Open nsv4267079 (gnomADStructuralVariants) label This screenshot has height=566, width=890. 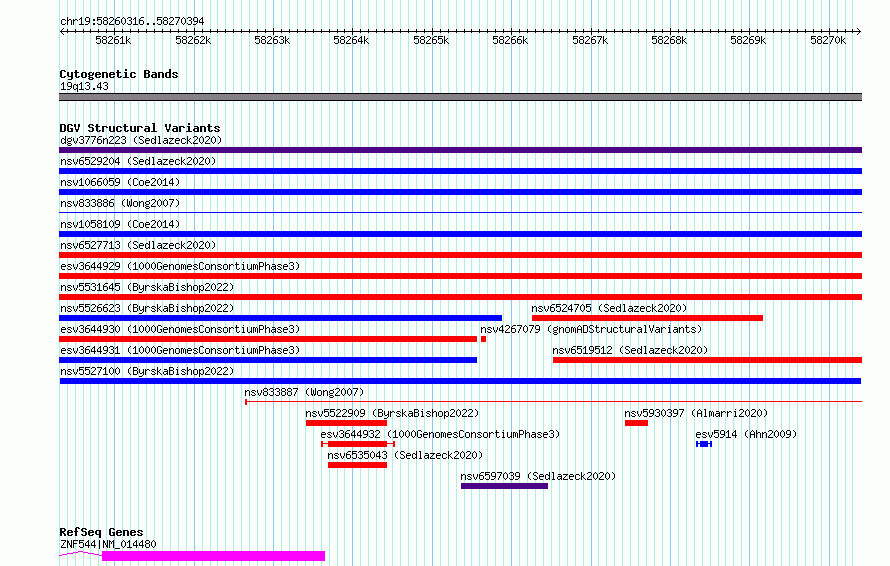(591, 329)
